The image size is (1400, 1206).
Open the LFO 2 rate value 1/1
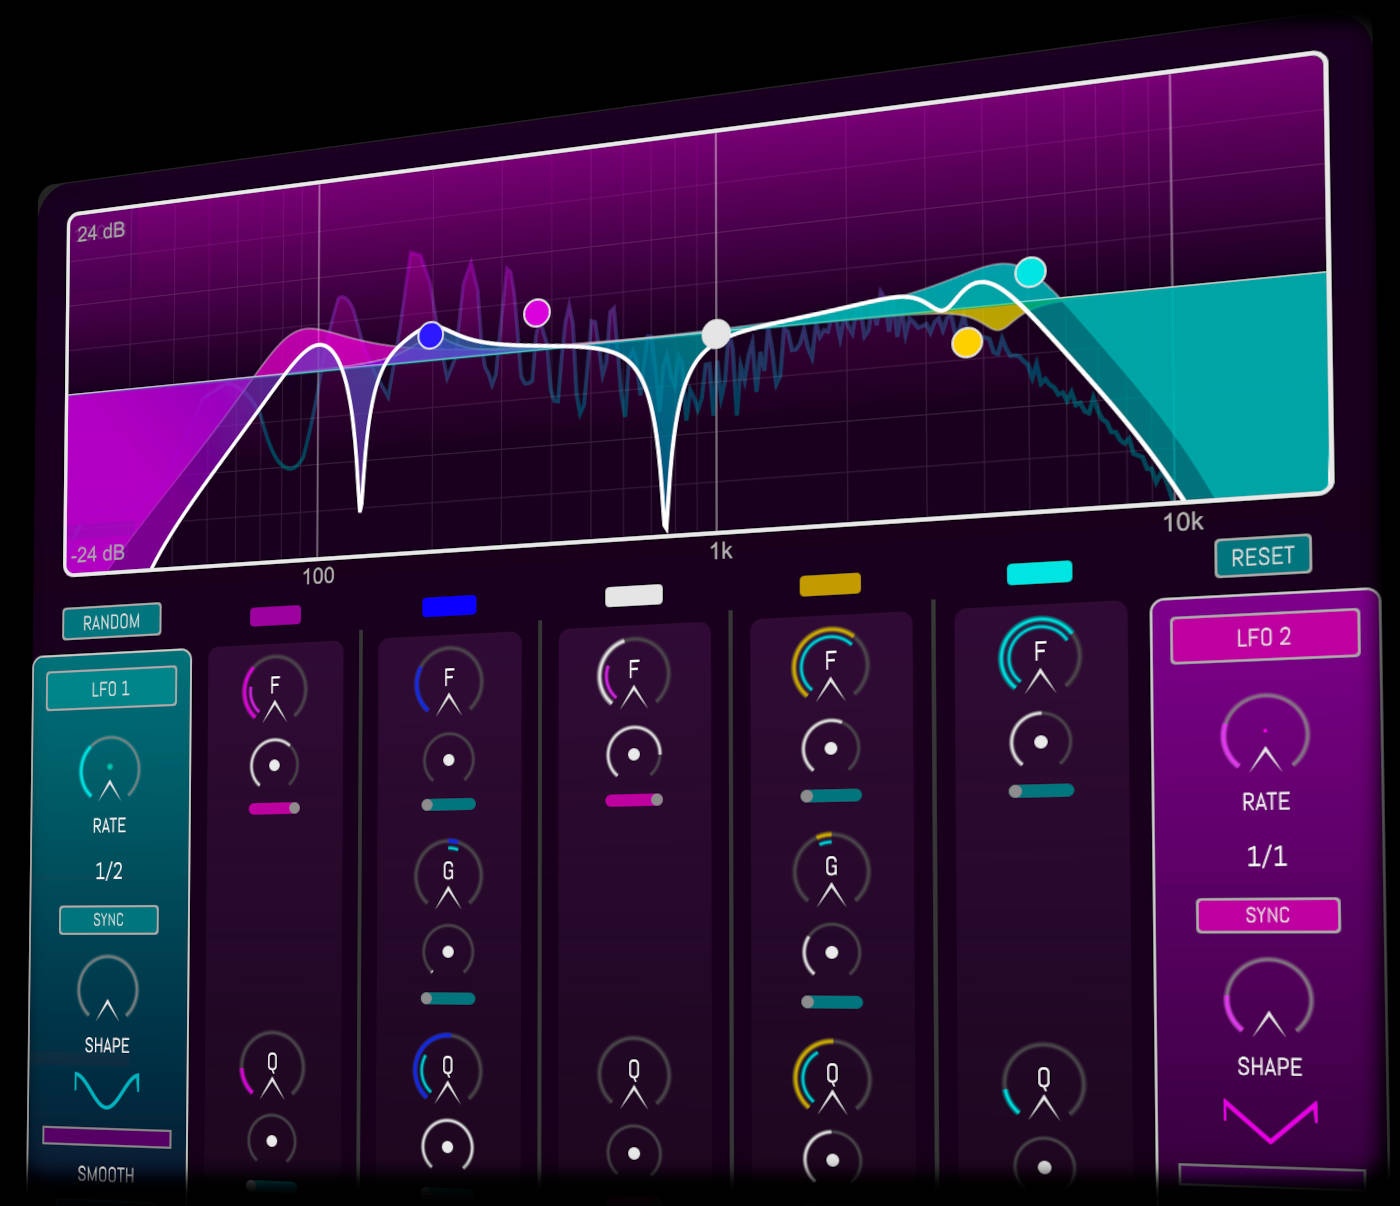[x=1266, y=856]
